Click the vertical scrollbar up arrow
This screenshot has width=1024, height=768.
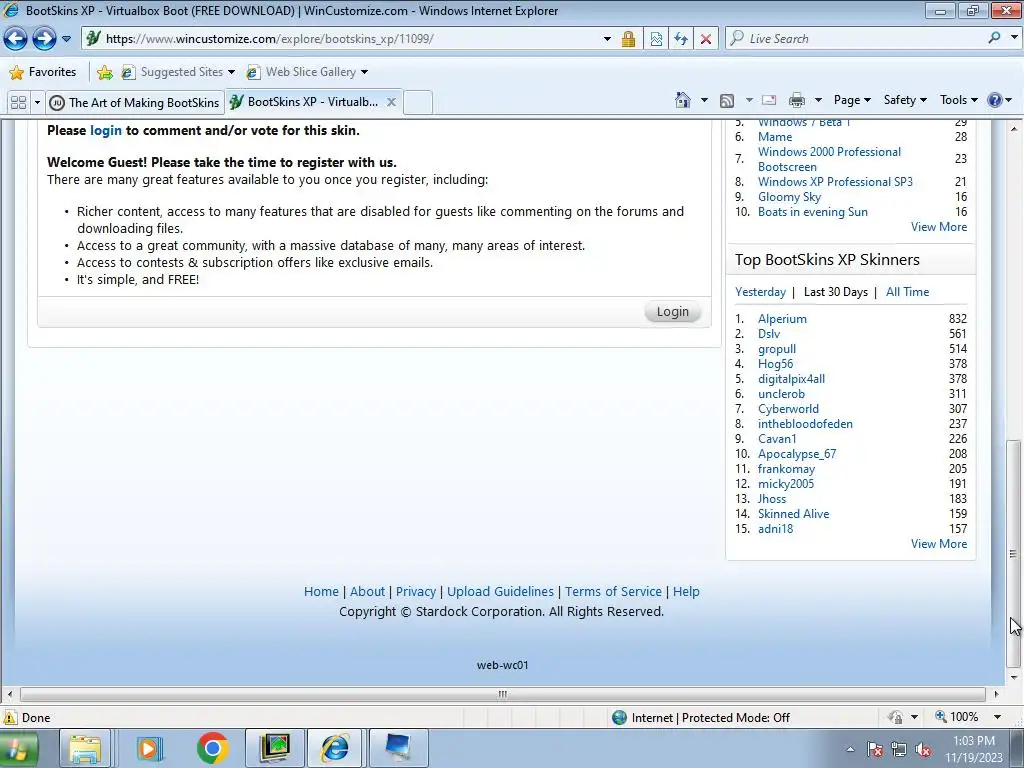1014,129
